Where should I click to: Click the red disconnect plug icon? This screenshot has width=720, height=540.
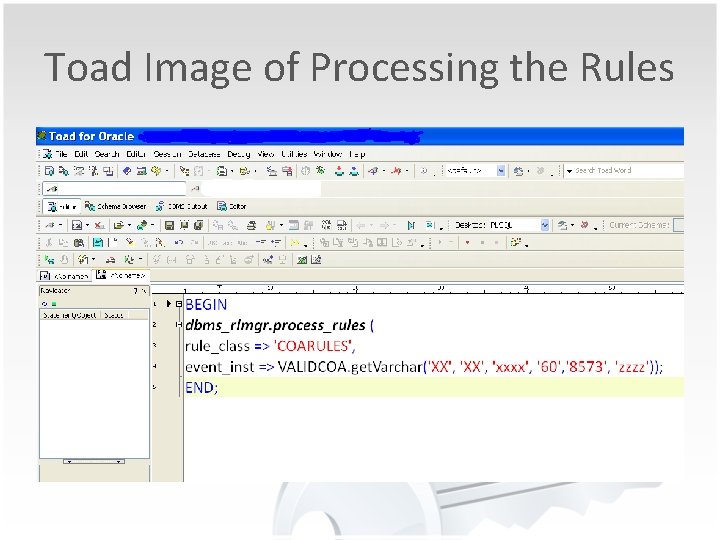(396, 171)
